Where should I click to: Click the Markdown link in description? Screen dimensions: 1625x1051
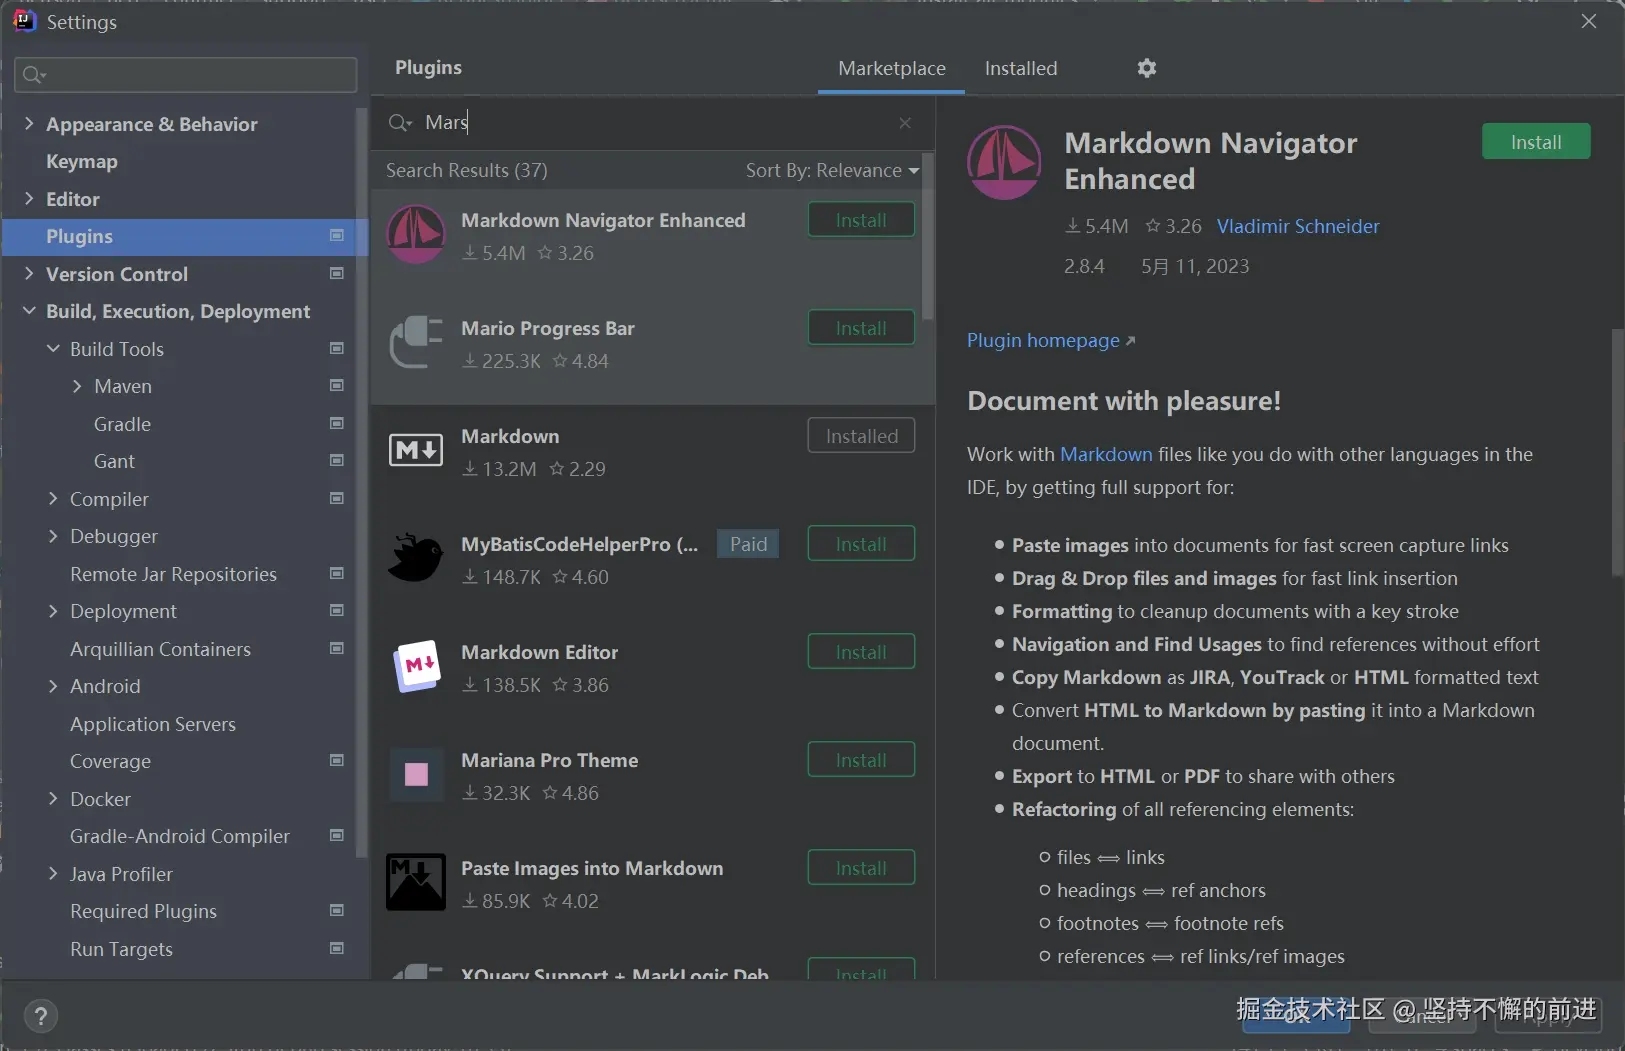[x=1106, y=454]
